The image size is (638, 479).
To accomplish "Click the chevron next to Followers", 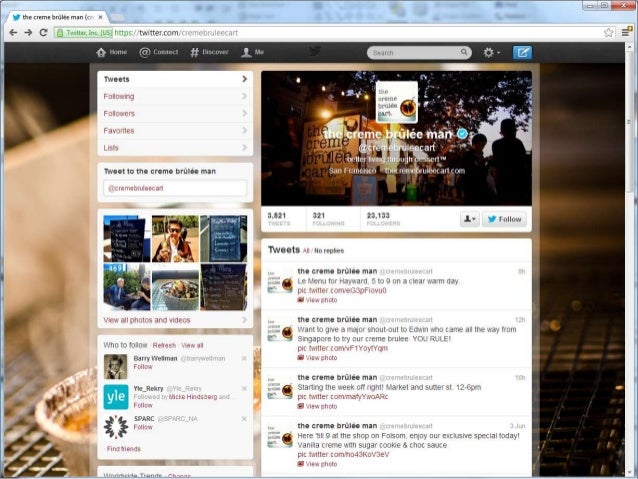I will click(x=245, y=113).
